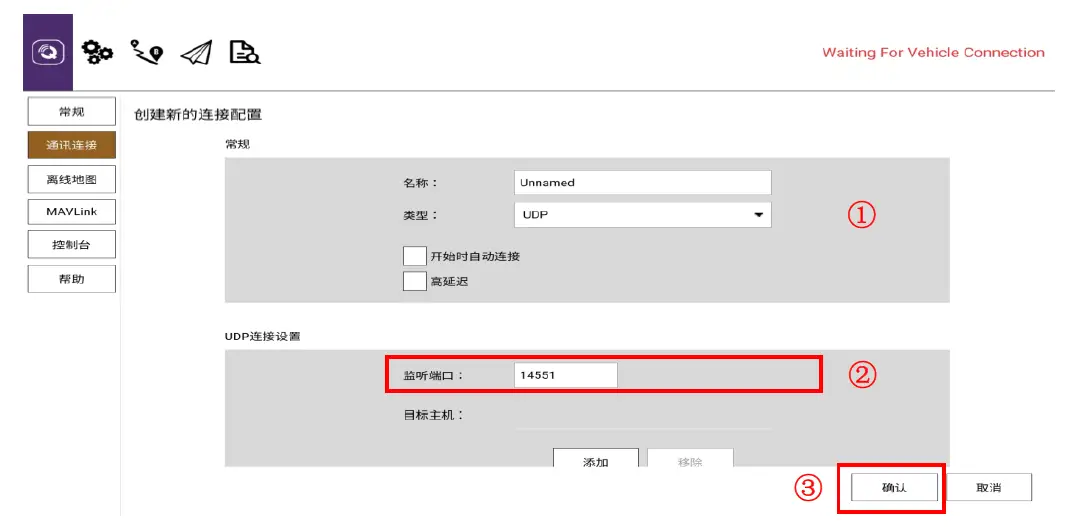
Task: Open the 帮助 tab
Action: (71, 279)
